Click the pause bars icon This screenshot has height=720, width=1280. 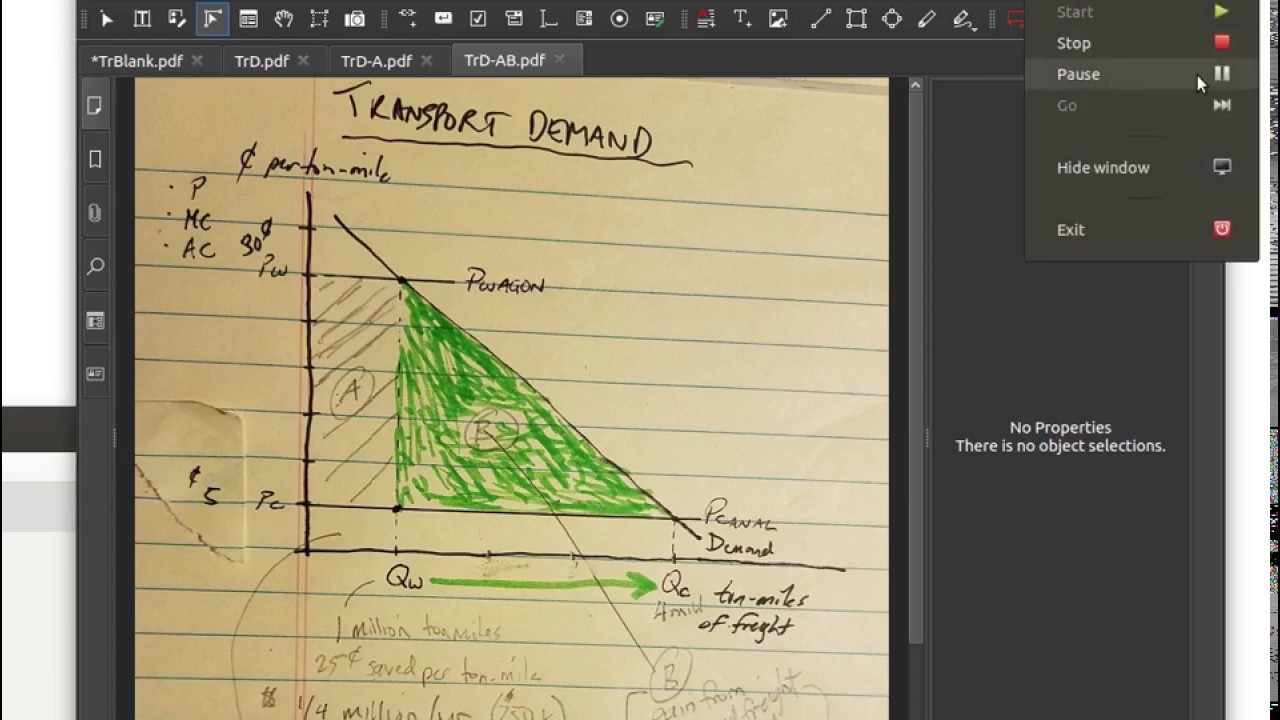pyautogui.click(x=1222, y=73)
